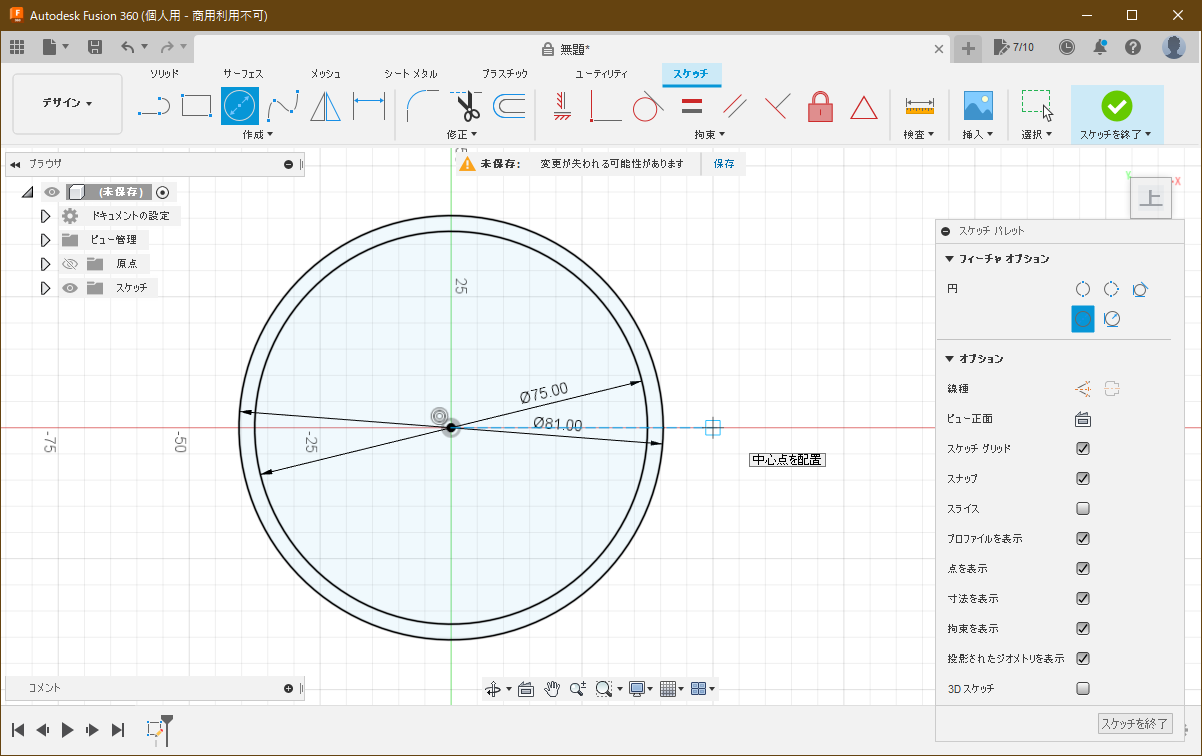
Task: Choose 2-point circle type in sketch palette
Action: [x=1082, y=289]
